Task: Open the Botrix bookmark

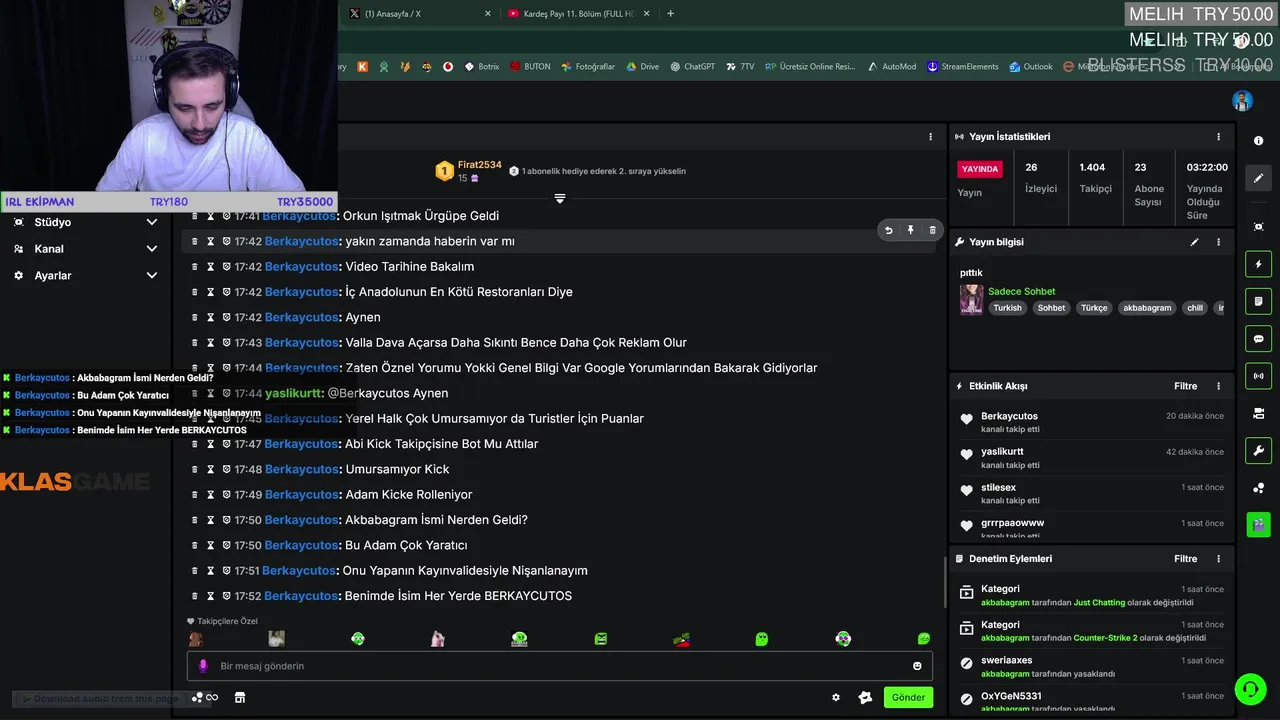Action: click(x=480, y=67)
